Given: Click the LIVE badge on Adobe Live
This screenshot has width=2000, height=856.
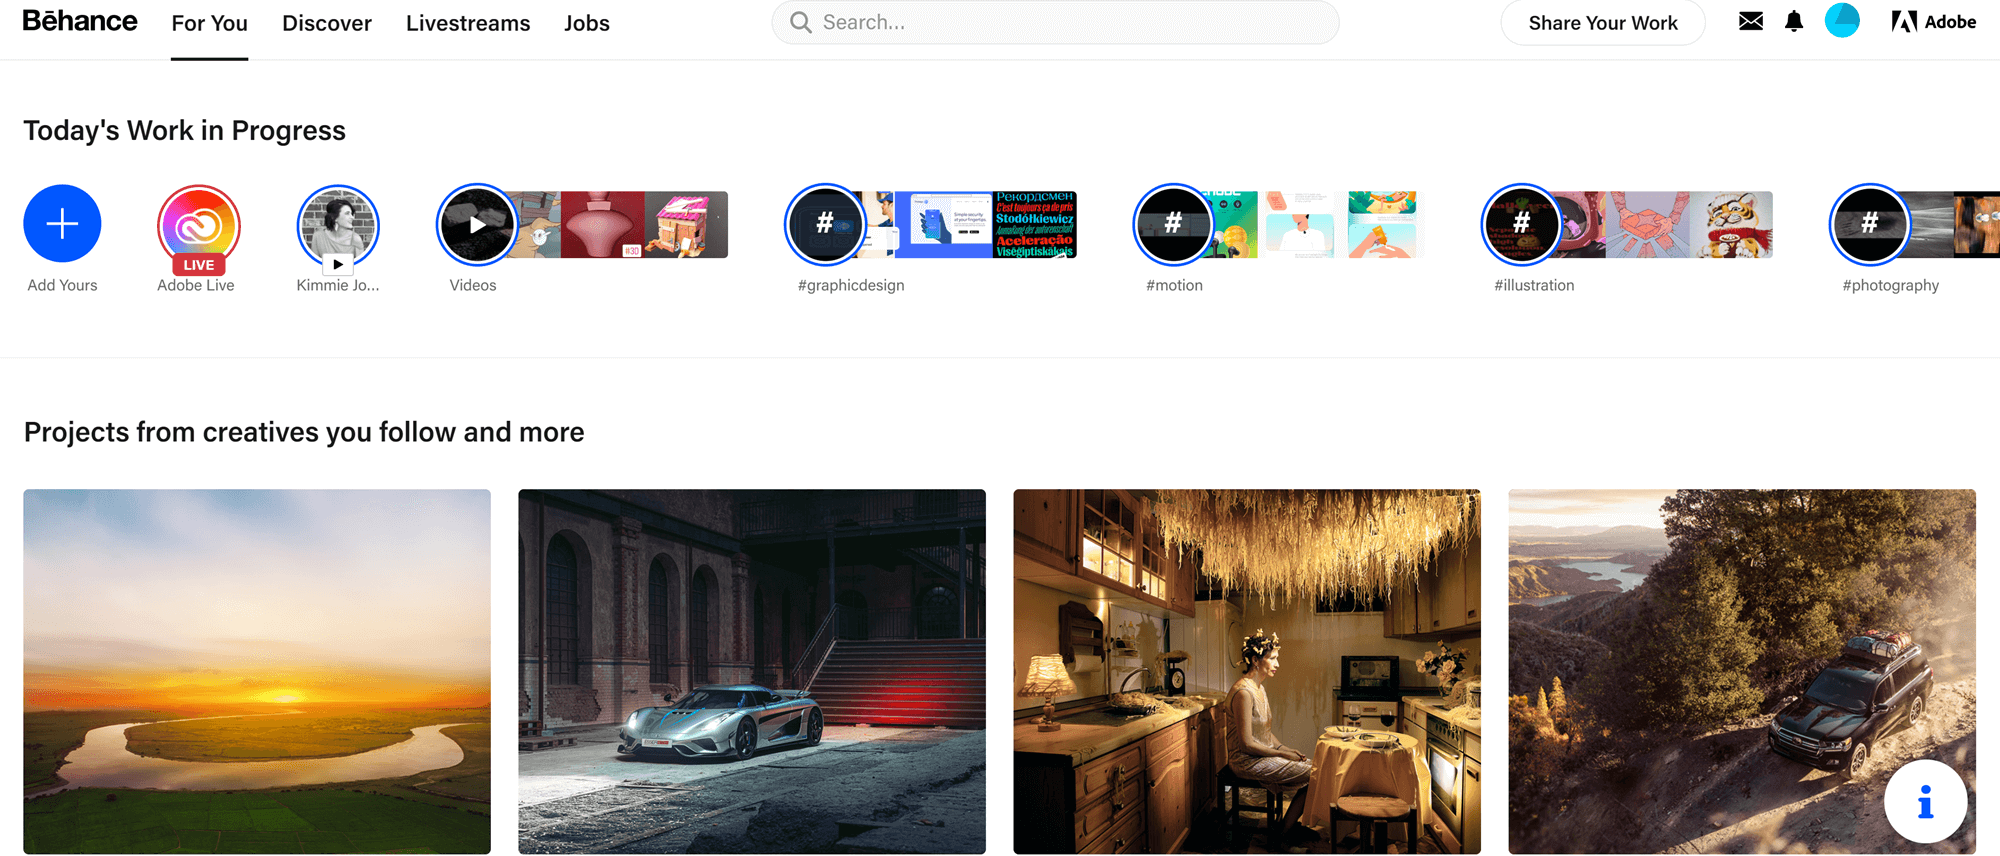Looking at the screenshot, I should (x=199, y=265).
